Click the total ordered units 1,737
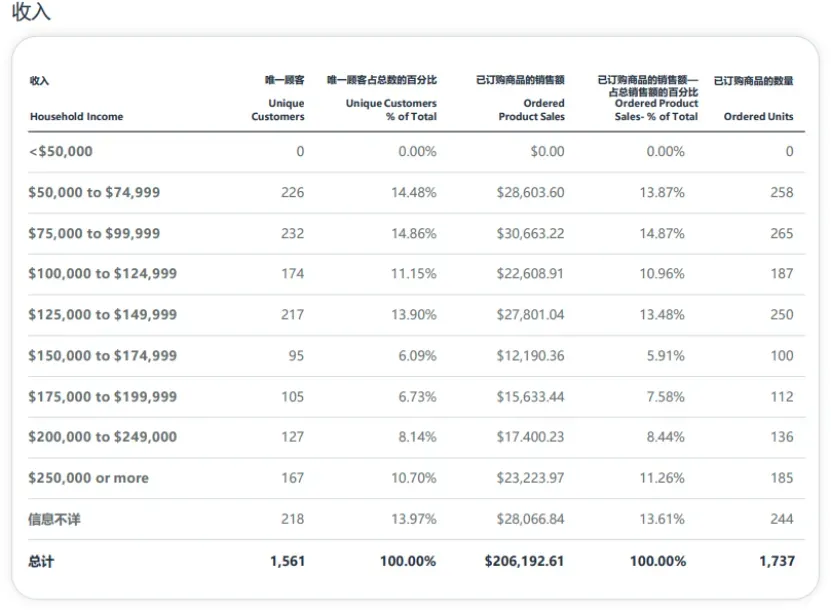This screenshot has height=611, width=831. coord(777,561)
